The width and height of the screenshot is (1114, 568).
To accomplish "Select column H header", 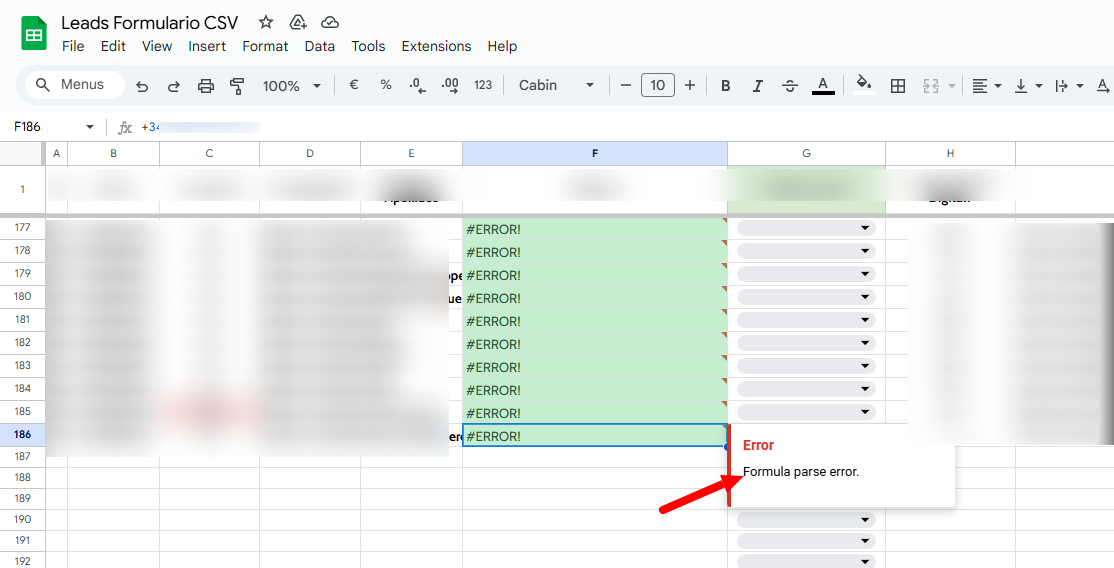I will point(950,154).
